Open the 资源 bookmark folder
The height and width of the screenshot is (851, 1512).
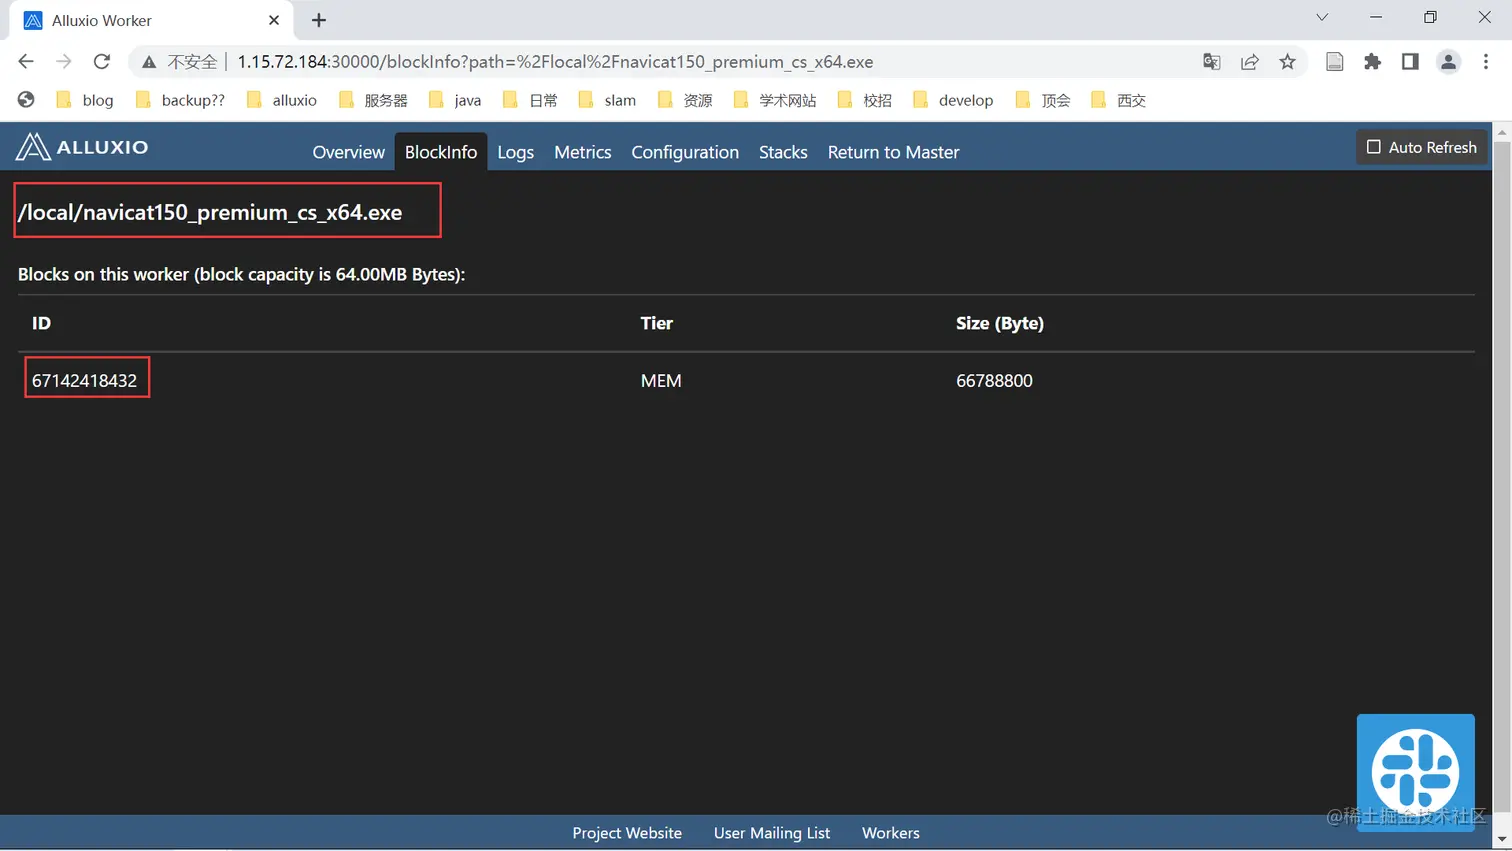(685, 100)
